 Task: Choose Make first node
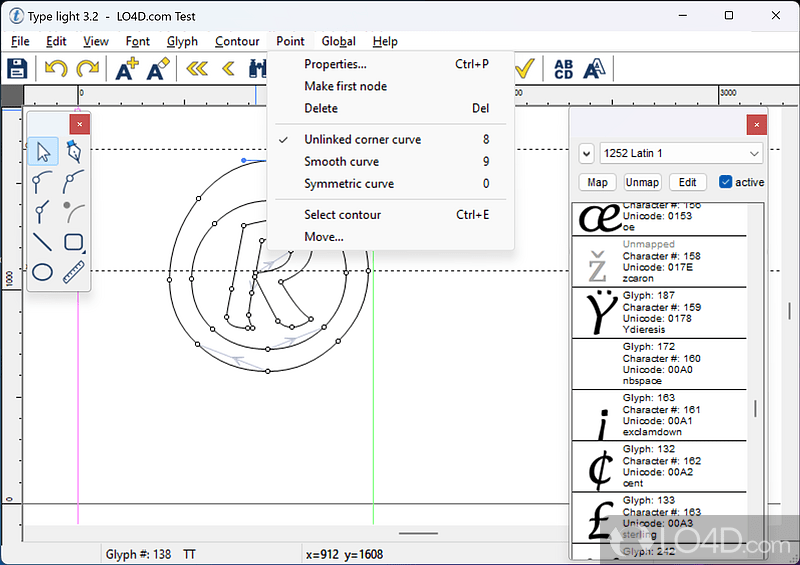[390, 86]
